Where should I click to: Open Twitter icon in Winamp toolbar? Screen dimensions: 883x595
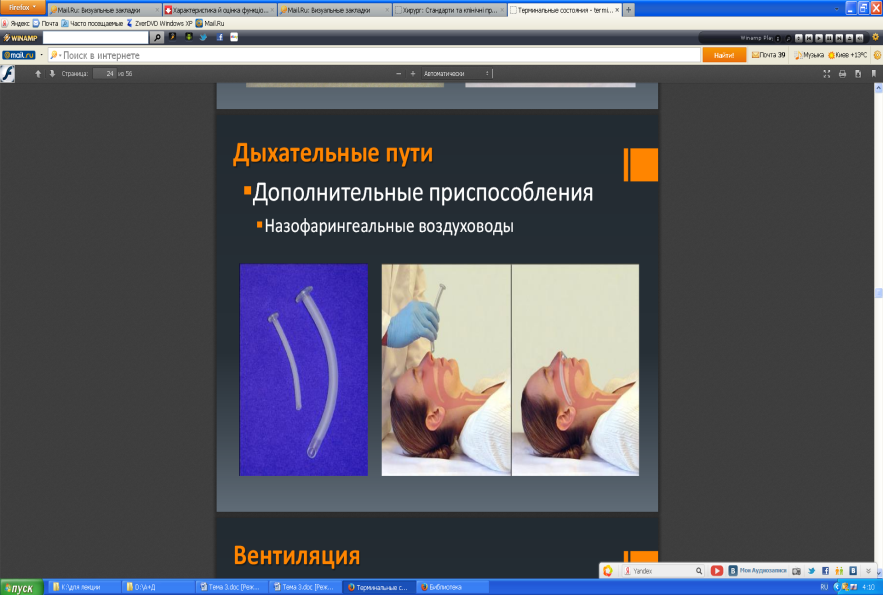[x=203, y=37]
